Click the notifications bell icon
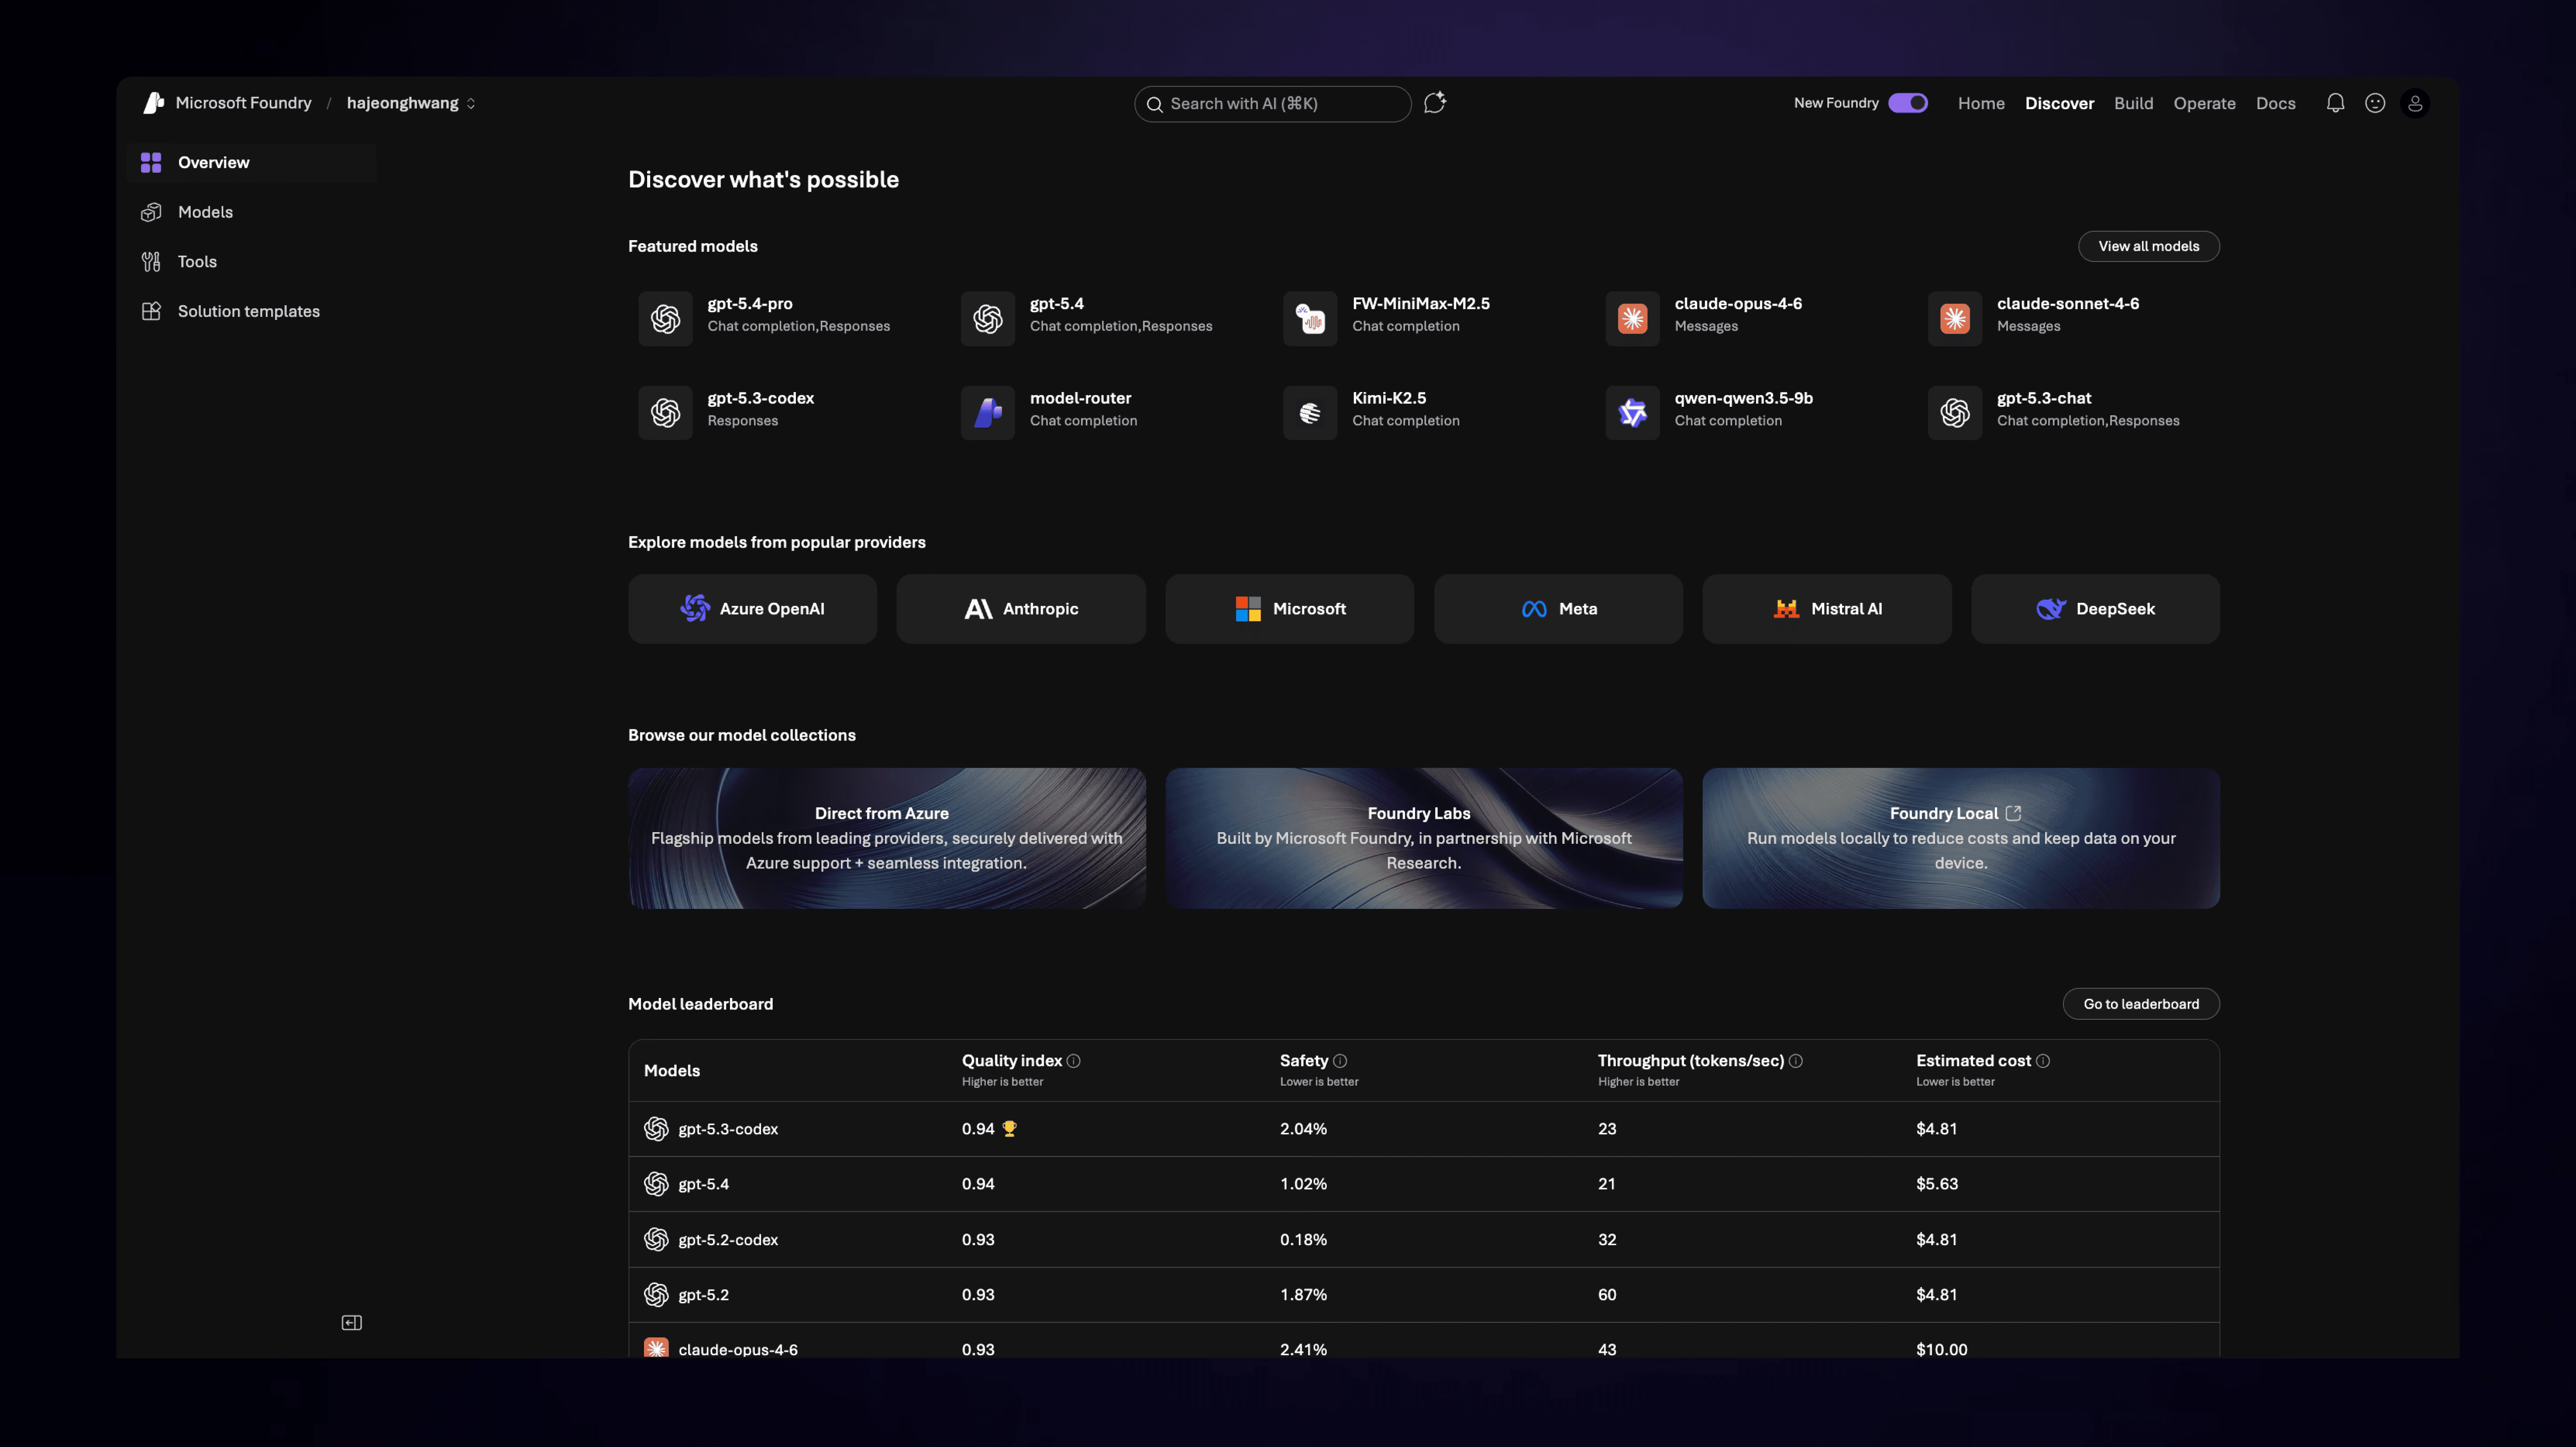 [2335, 103]
